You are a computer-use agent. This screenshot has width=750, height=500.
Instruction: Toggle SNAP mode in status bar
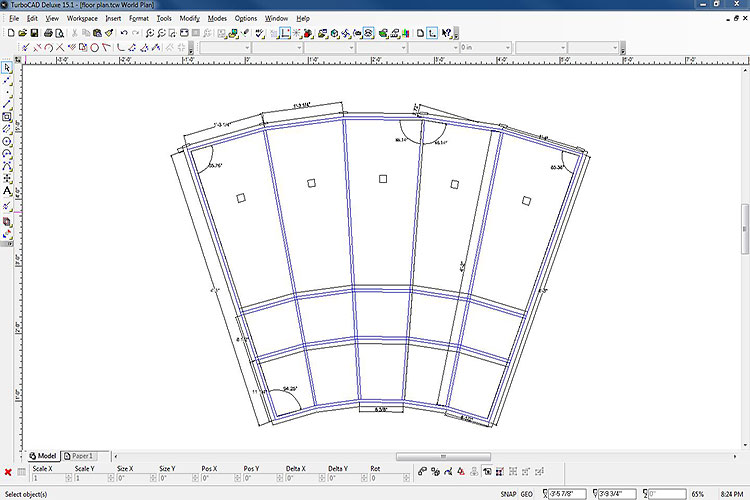click(508, 494)
